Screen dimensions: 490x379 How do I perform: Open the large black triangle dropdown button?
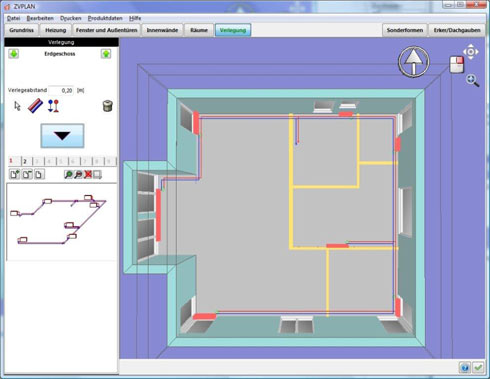[x=62, y=136]
